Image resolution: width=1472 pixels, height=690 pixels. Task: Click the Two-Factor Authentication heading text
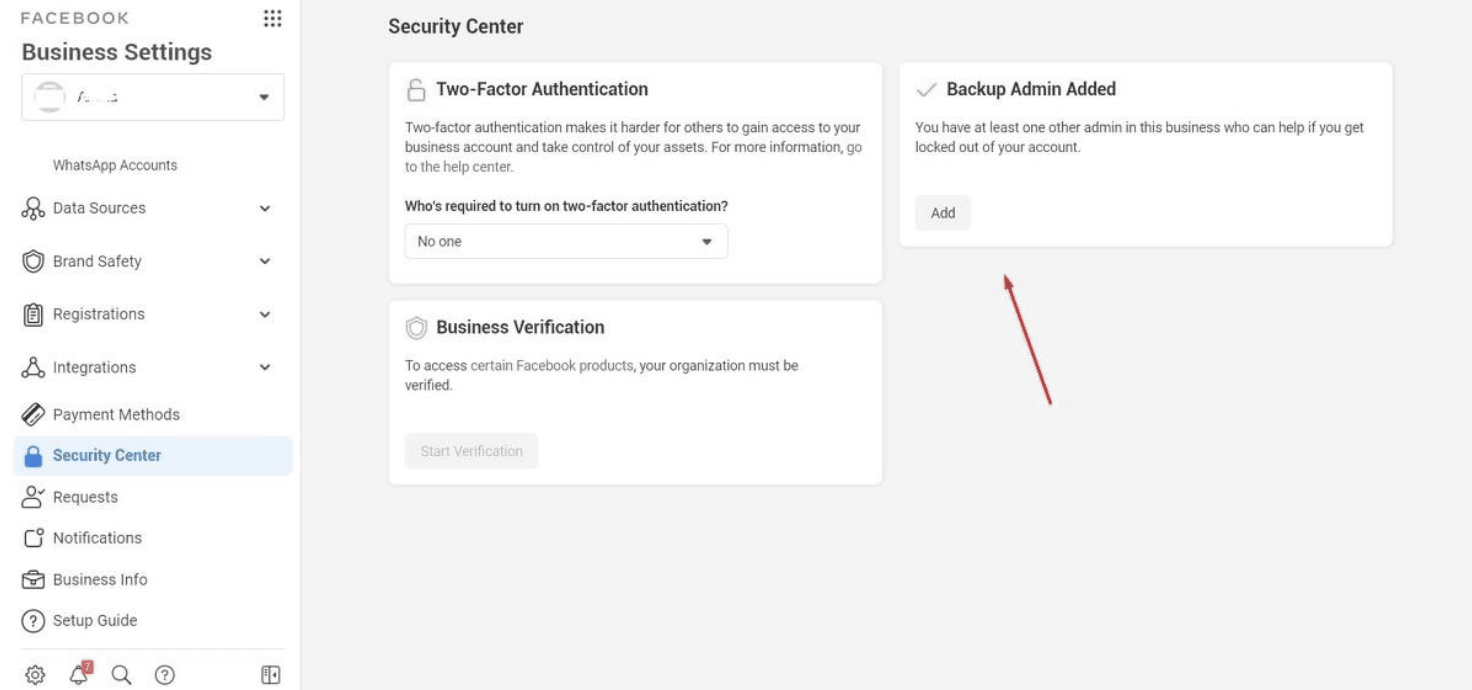542,89
